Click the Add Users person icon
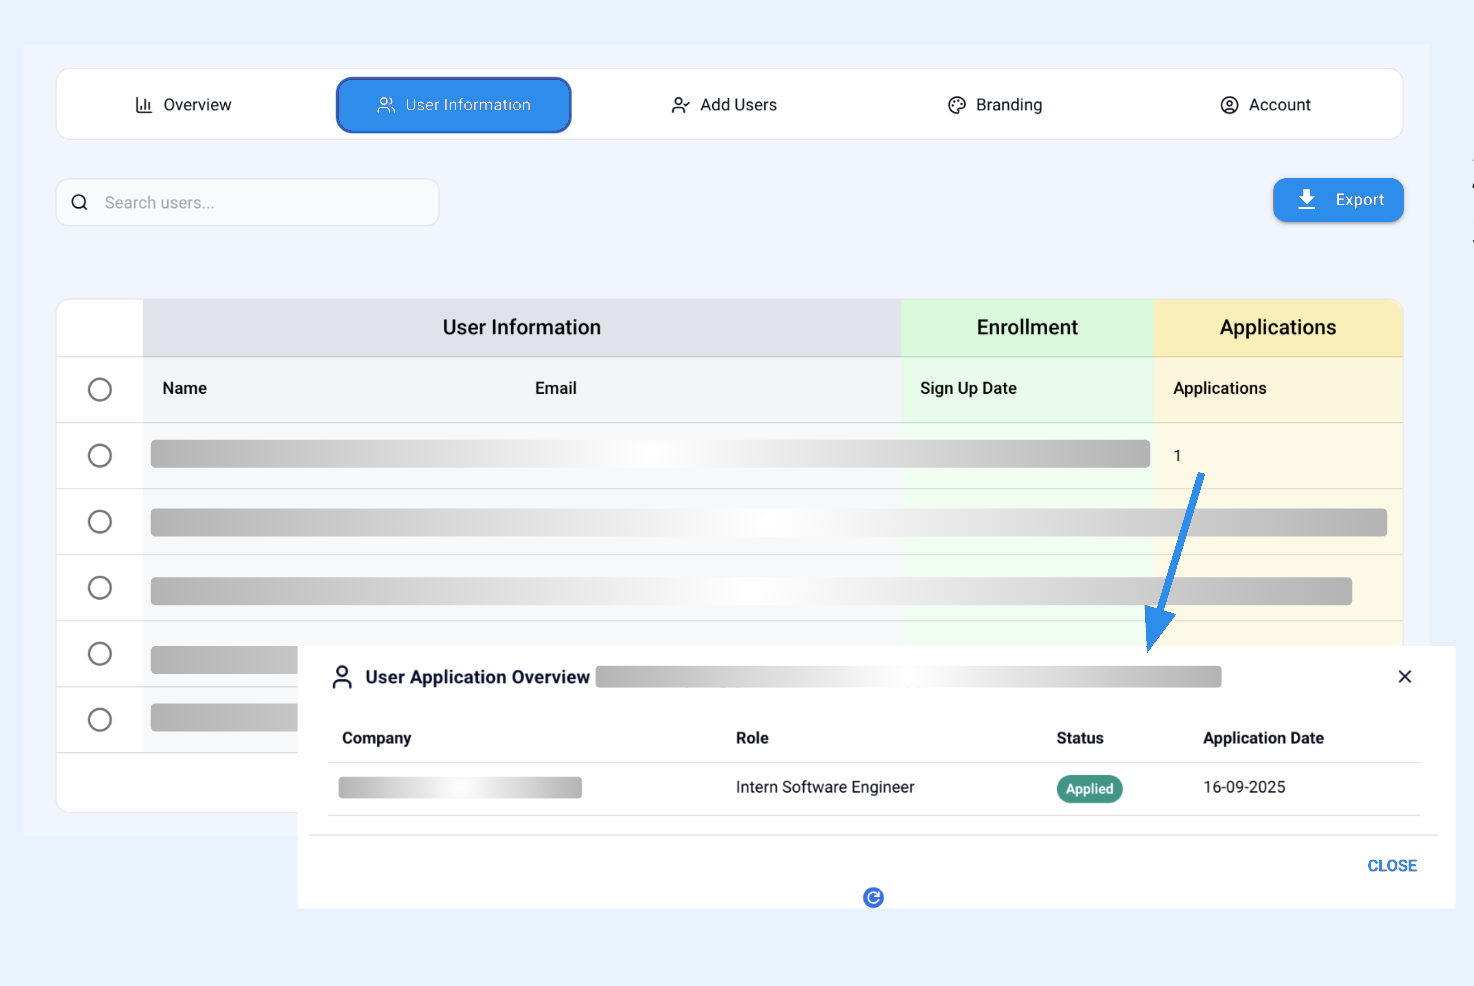 coord(680,105)
